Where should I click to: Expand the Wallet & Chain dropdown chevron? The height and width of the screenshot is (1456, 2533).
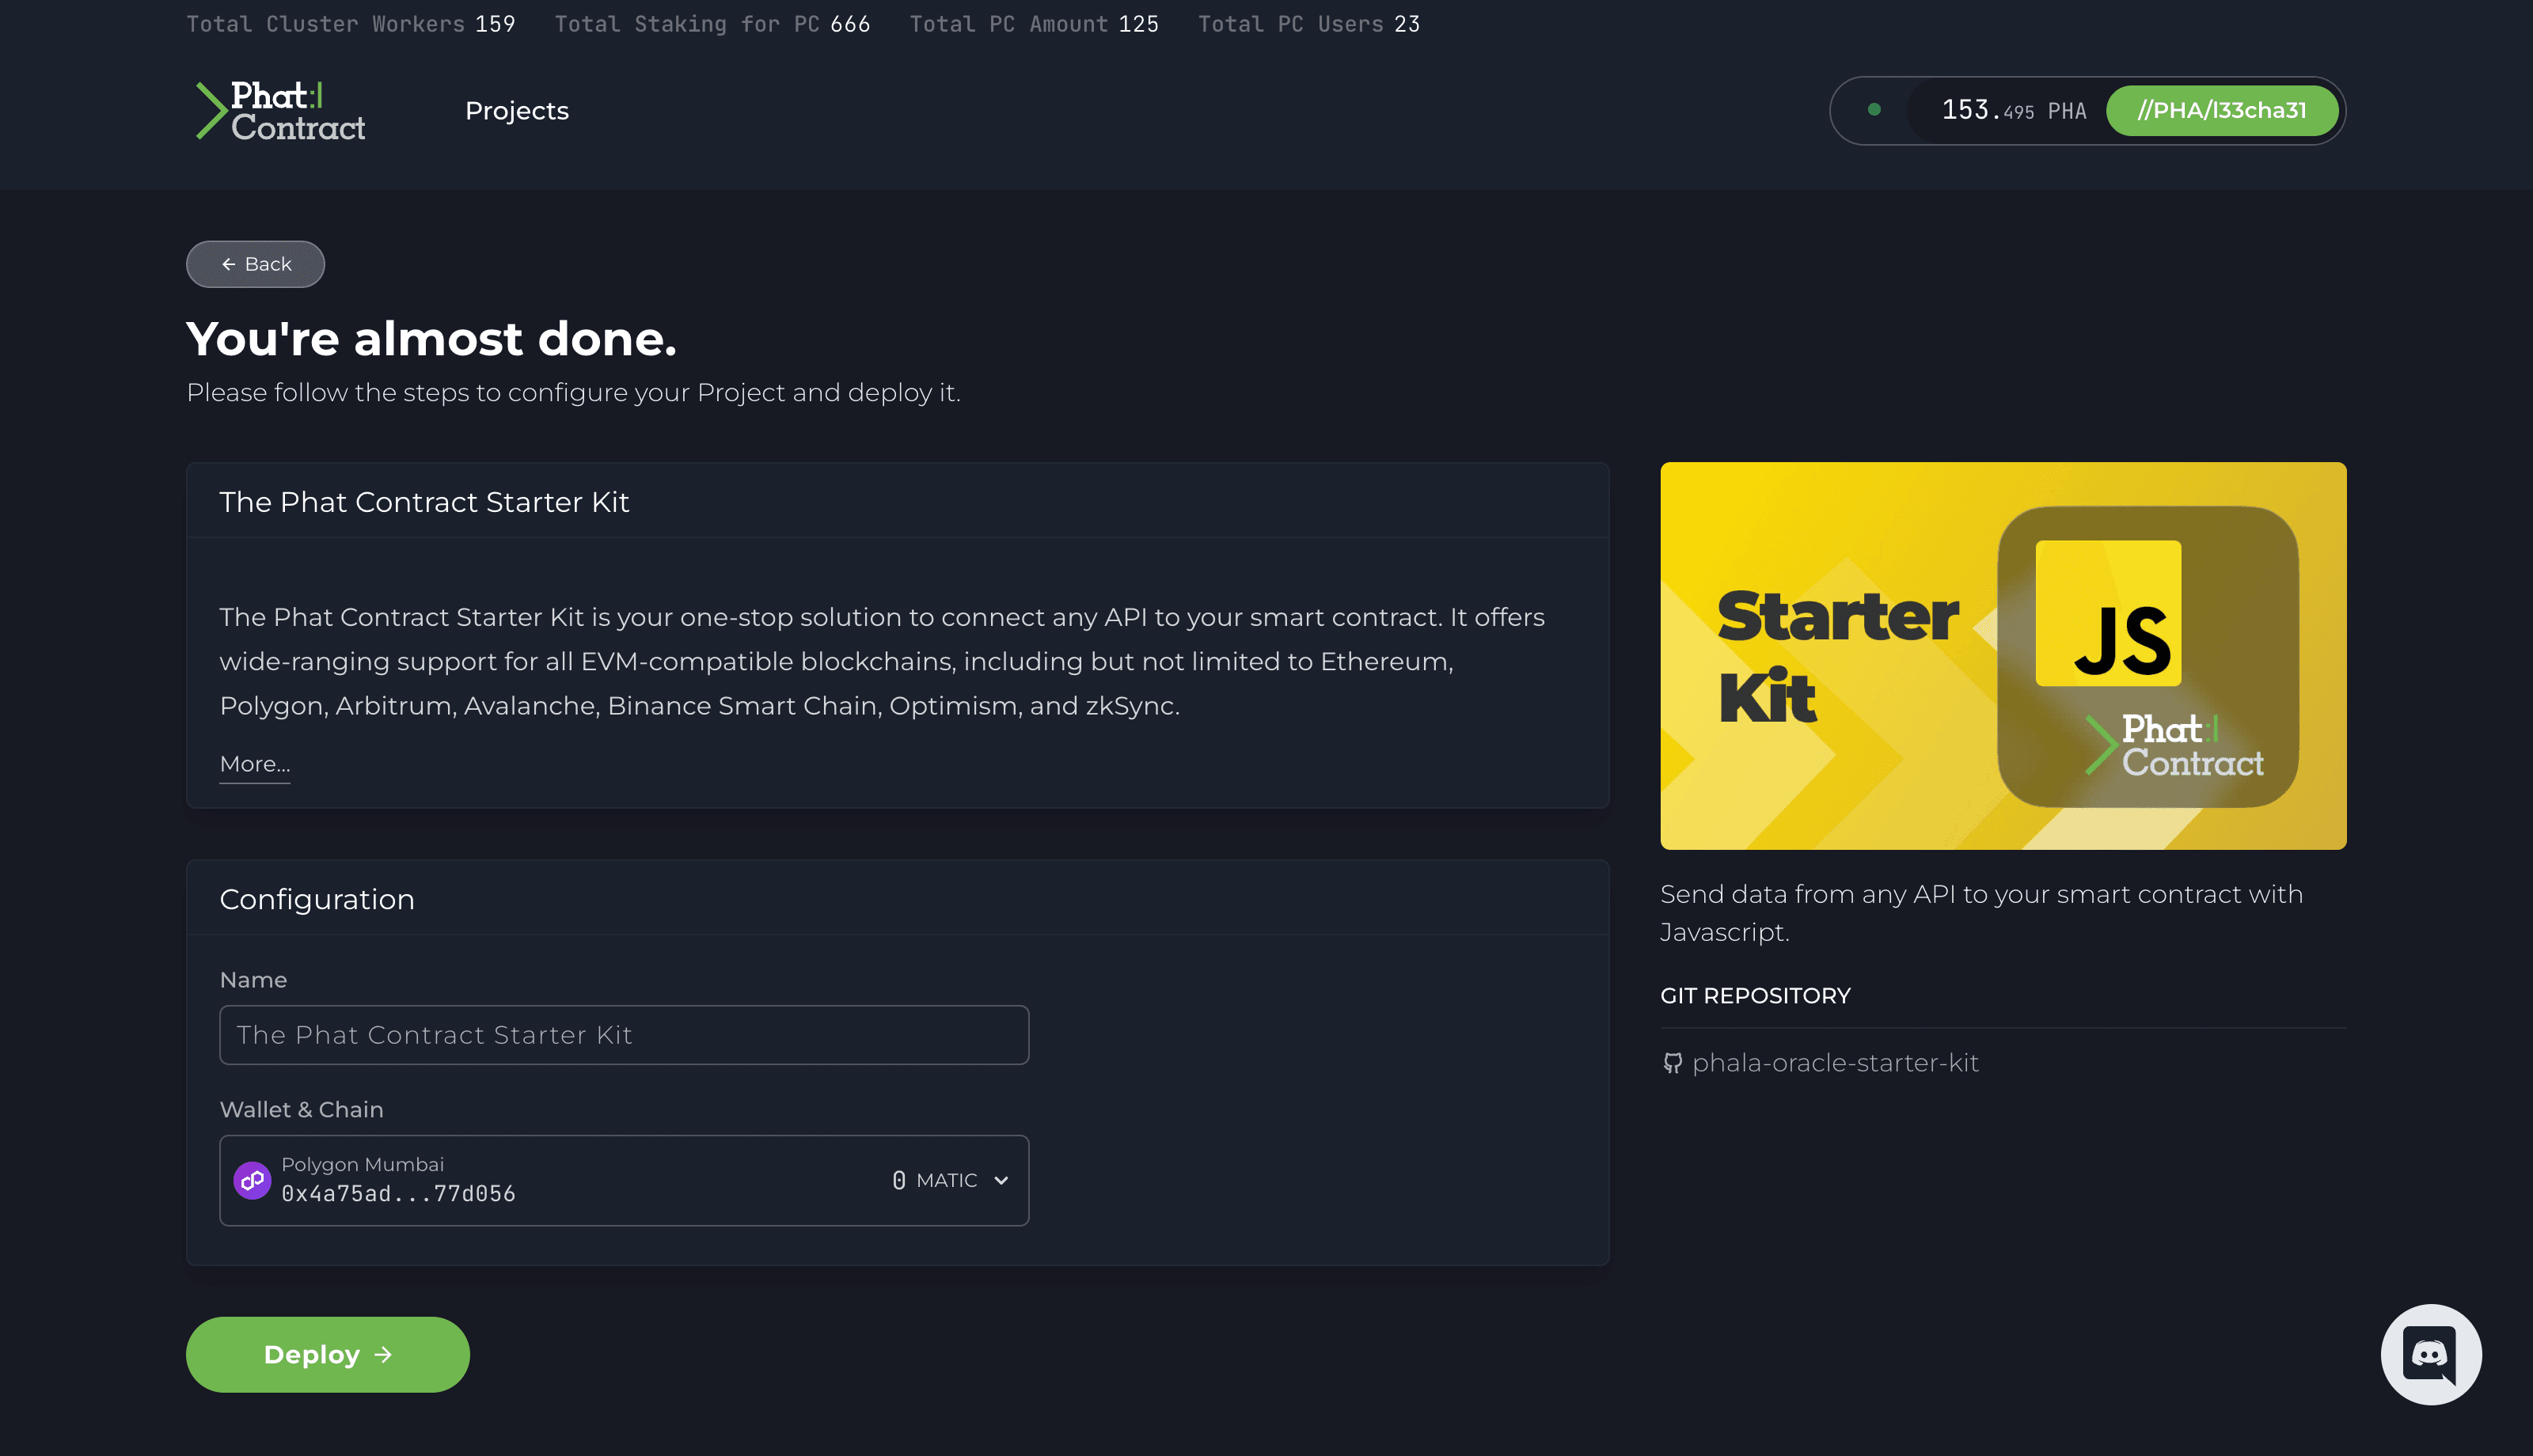[x=1001, y=1180]
